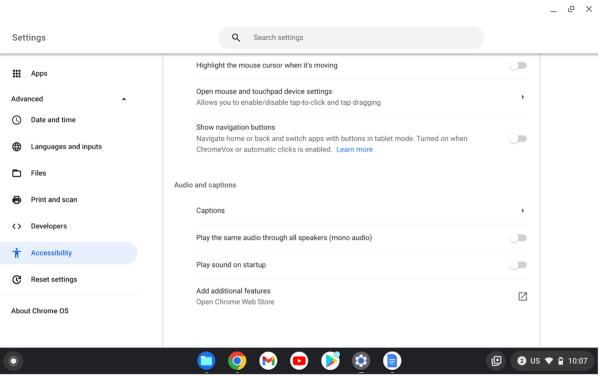The height and width of the screenshot is (376, 600).
Task: Click the battery icon in system tray
Action: point(560,361)
